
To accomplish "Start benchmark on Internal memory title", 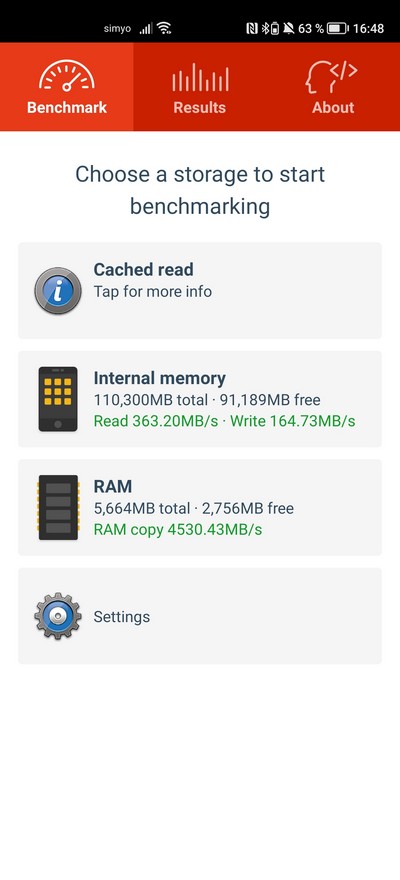I will click(159, 378).
